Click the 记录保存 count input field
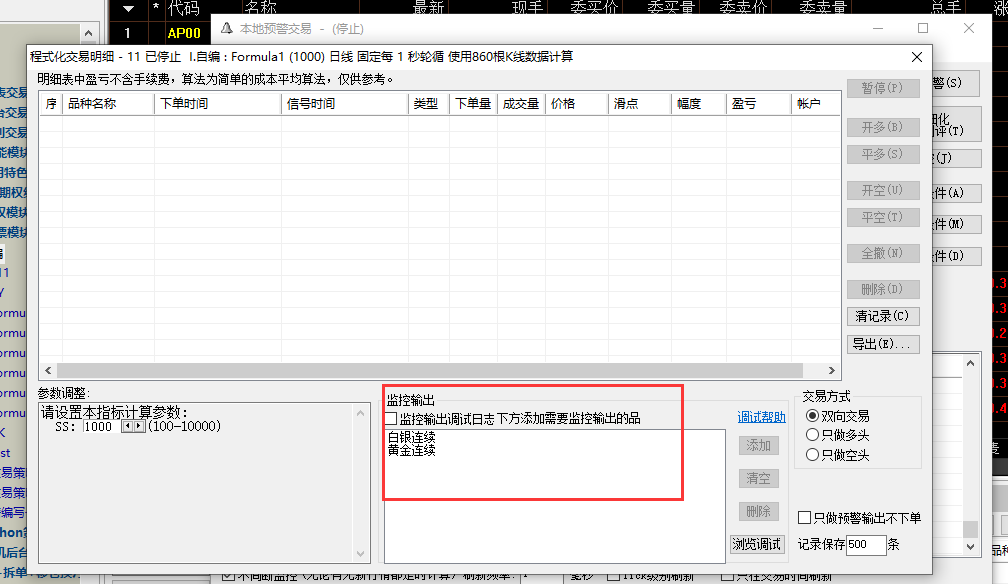The image size is (1008, 584). coord(866,545)
